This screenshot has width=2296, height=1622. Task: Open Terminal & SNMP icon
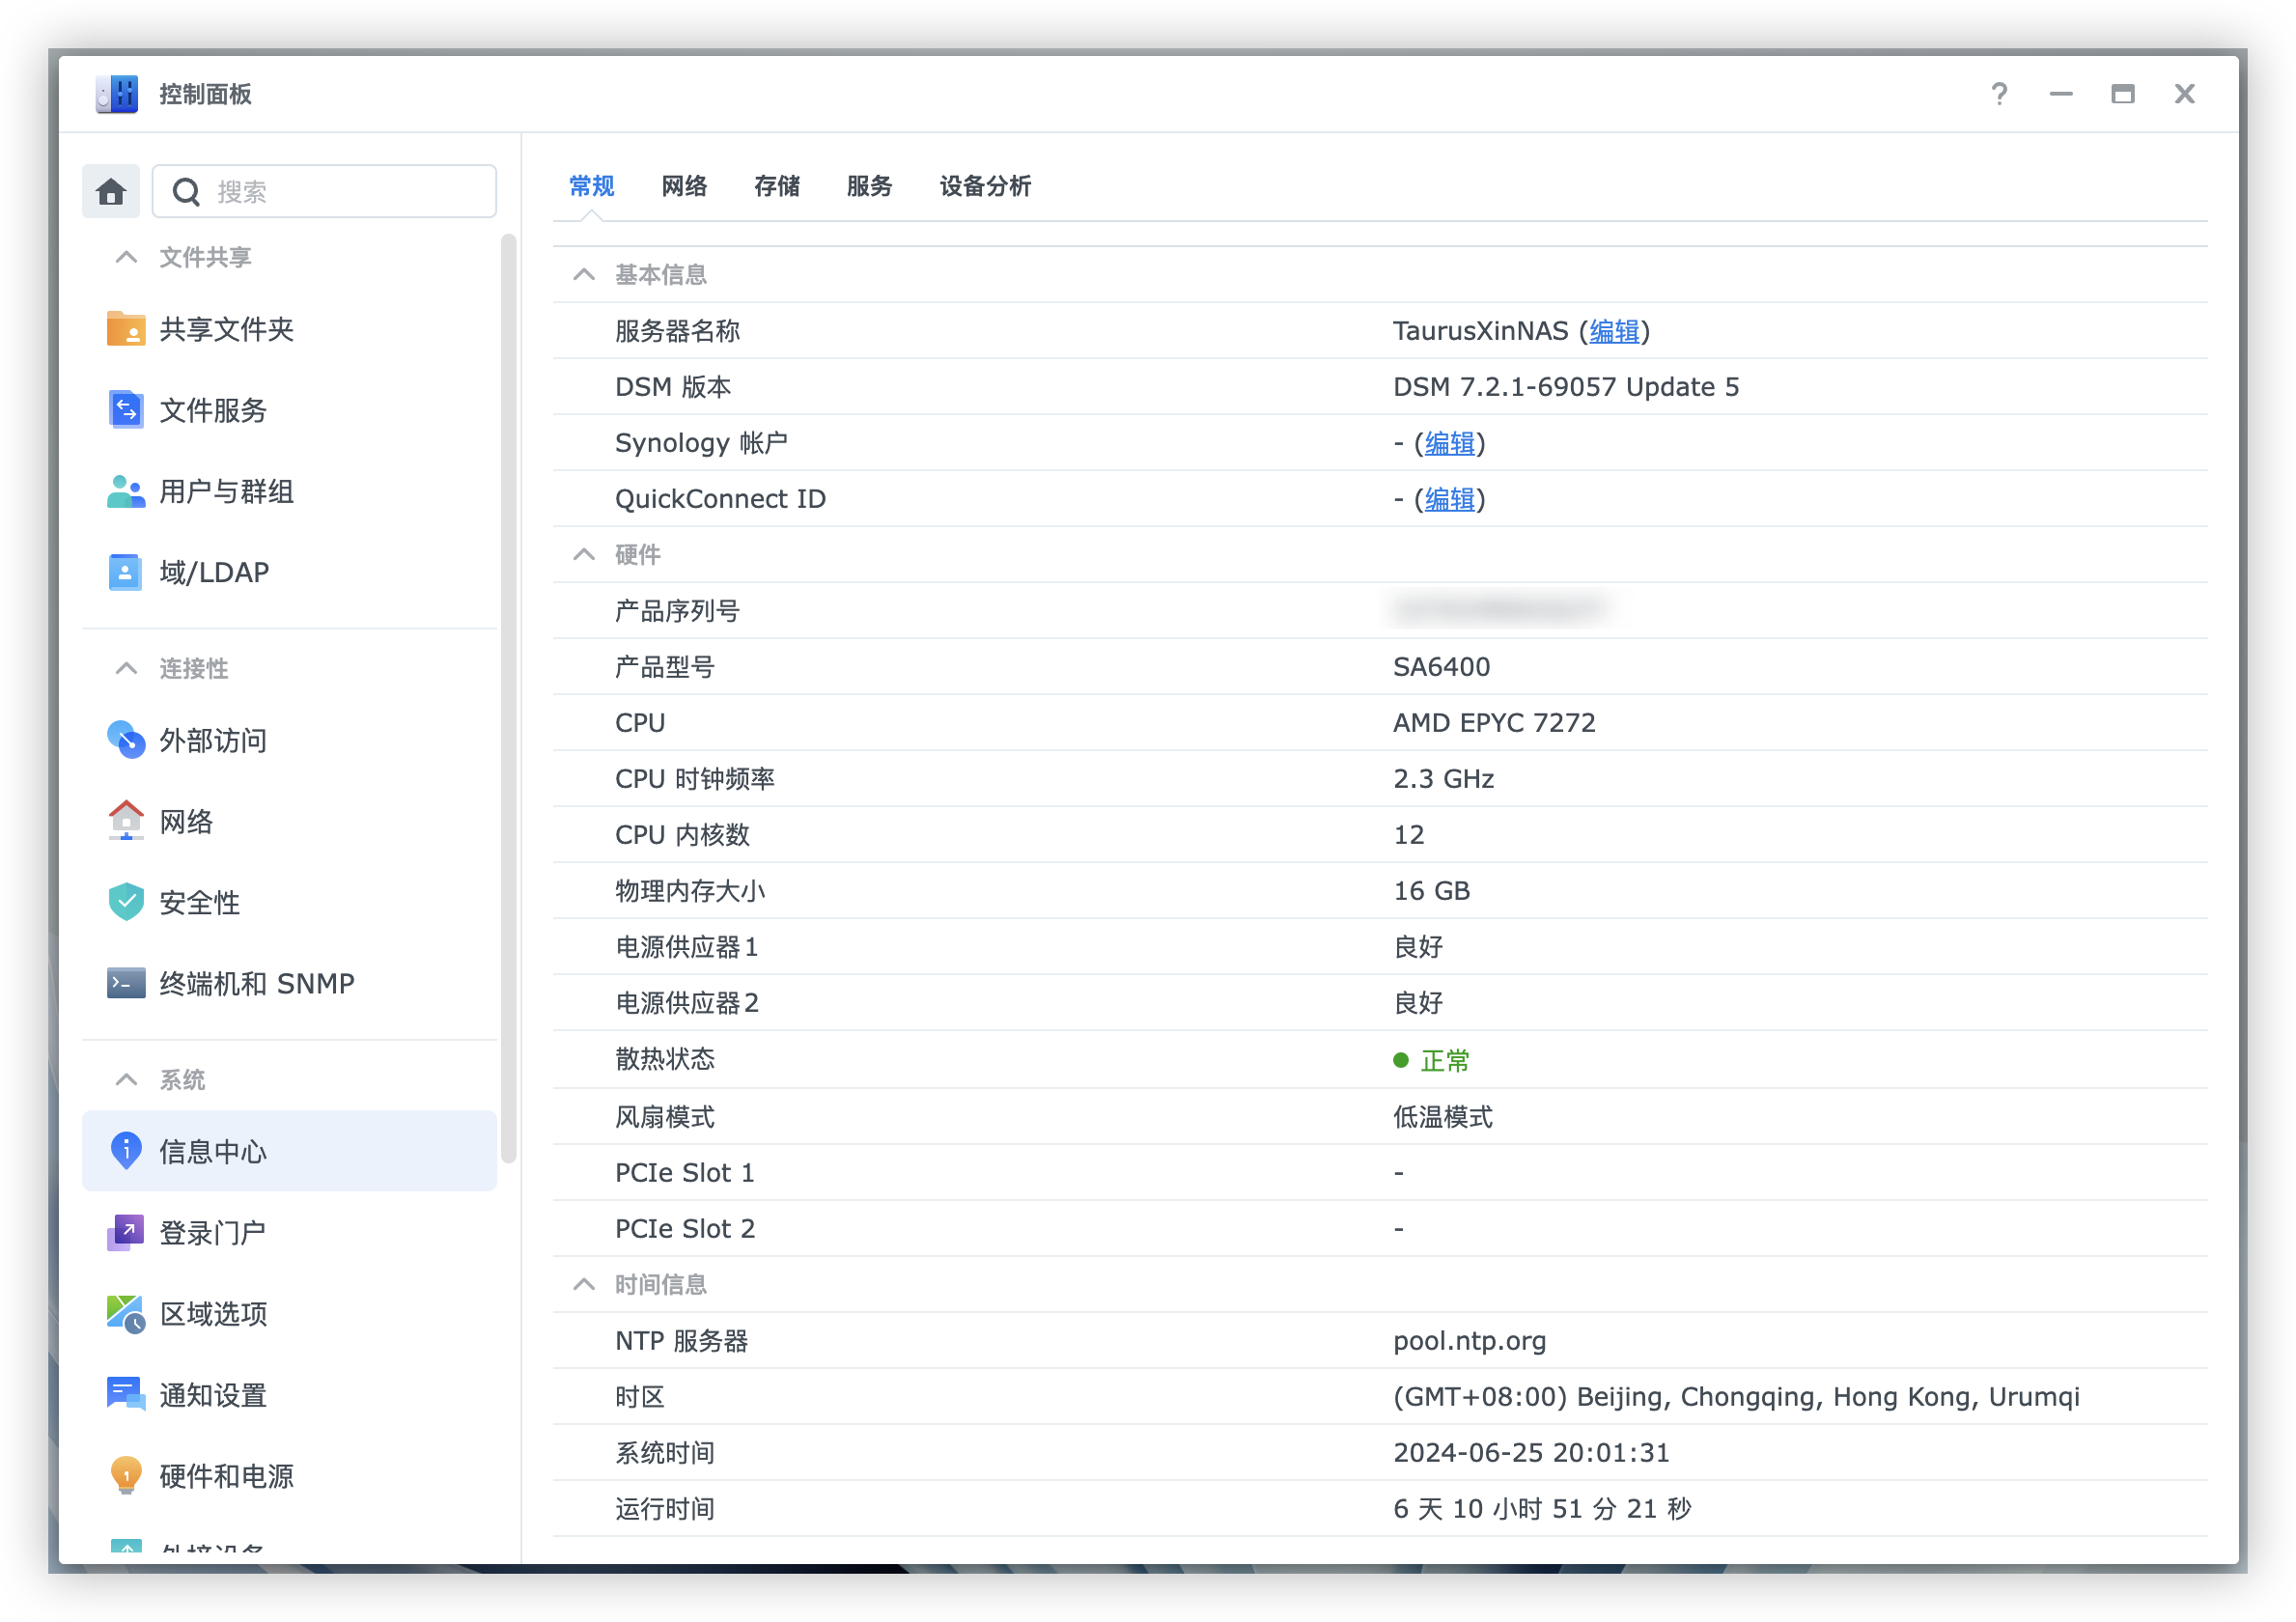click(126, 983)
